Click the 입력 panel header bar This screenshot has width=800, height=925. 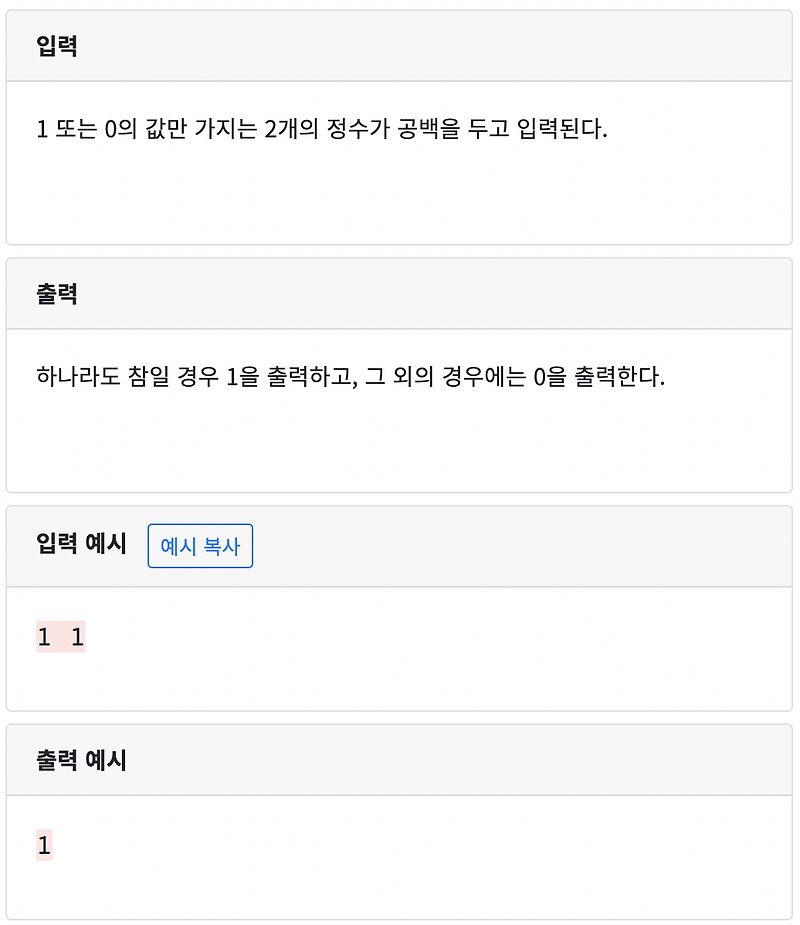400,42
